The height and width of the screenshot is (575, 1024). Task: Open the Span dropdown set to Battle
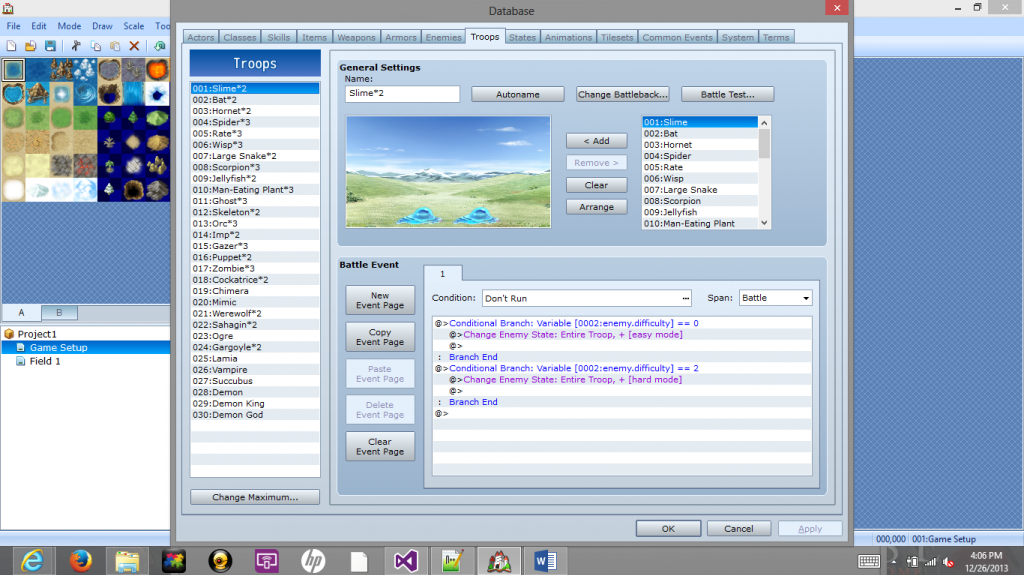776,298
